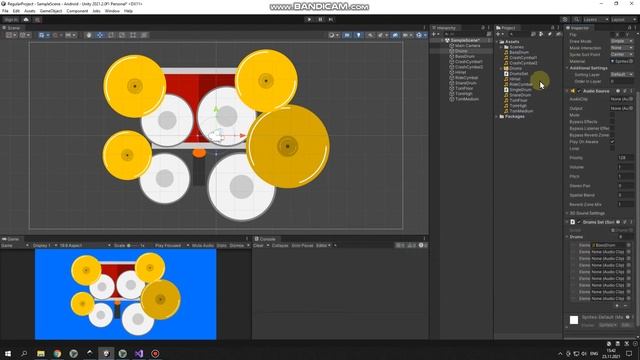The height and width of the screenshot is (360, 640).
Task: Open Chrome from the taskbar
Action: pyautogui.click(x=57, y=353)
